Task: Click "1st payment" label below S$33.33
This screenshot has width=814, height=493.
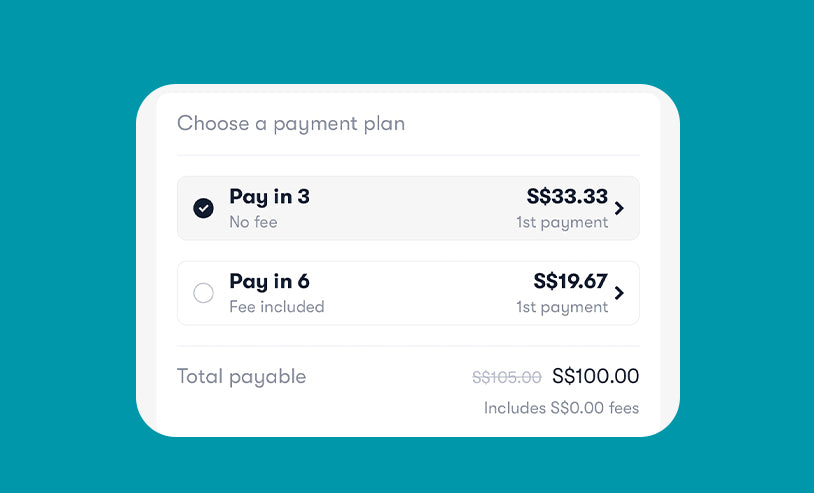Action: [562, 222]
